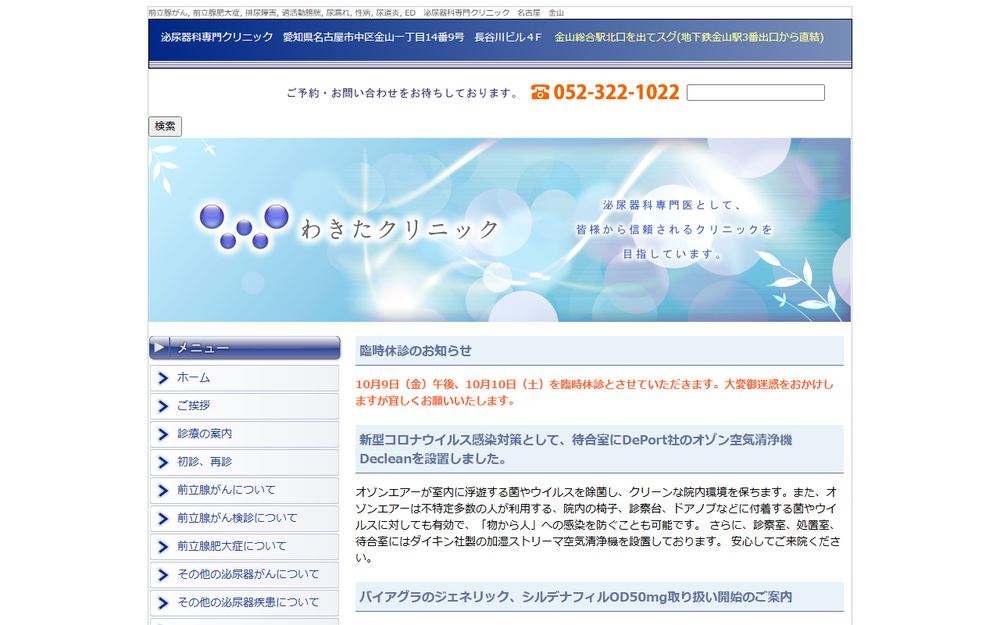
Task: Click the play triangle icon in メニュー header
Action: (x=159, y=348)
